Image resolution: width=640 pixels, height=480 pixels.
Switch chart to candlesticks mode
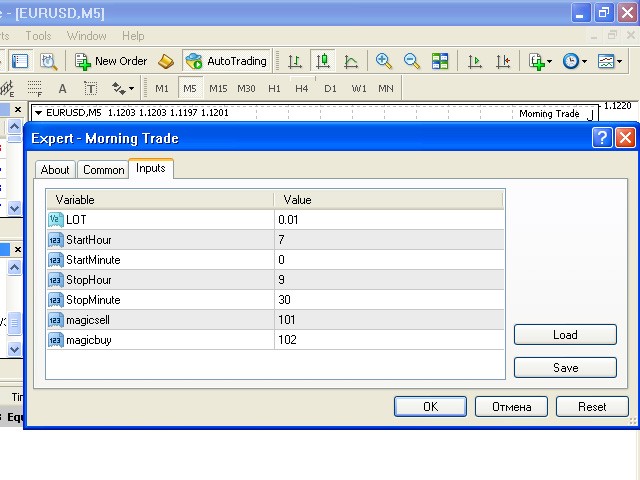[x=323, y=61]
